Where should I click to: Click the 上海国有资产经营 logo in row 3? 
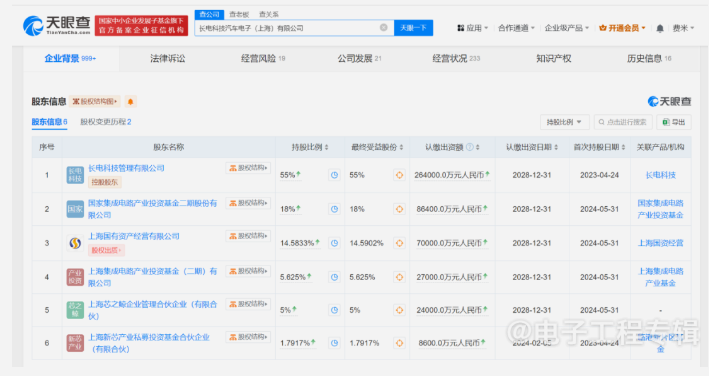coord(75,243)
